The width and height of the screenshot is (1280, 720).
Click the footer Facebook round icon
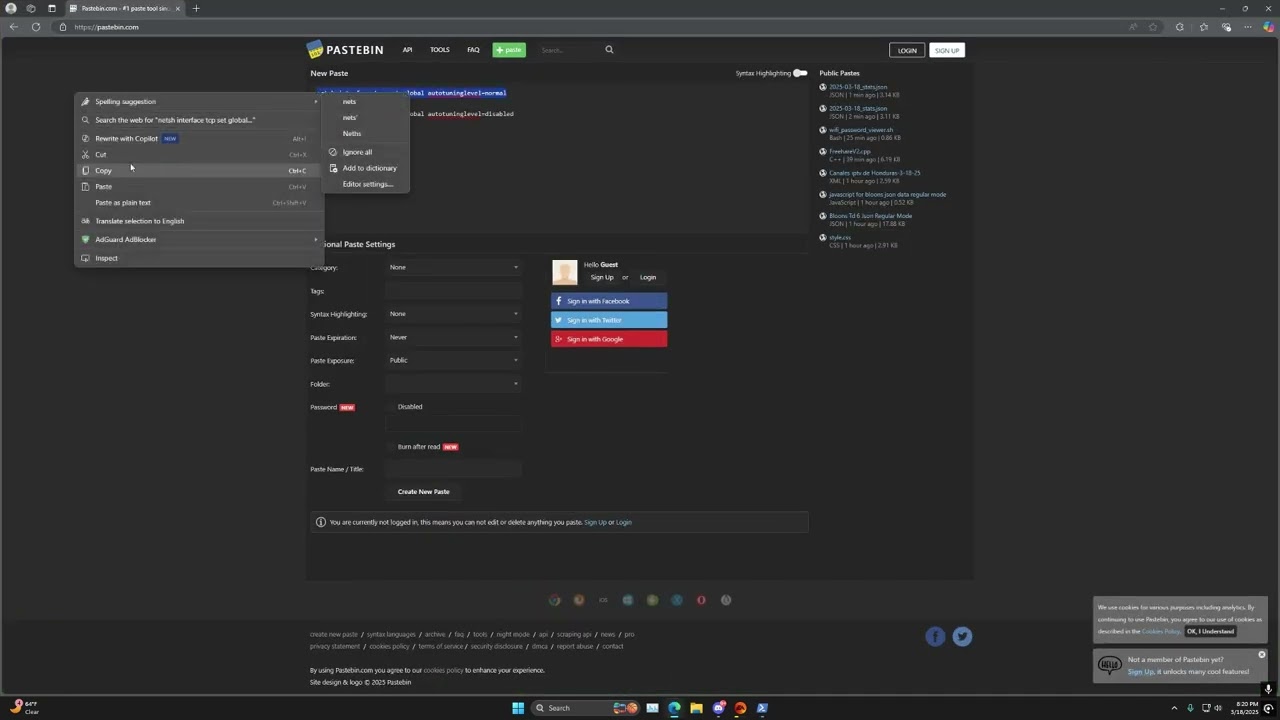[935, 636]
